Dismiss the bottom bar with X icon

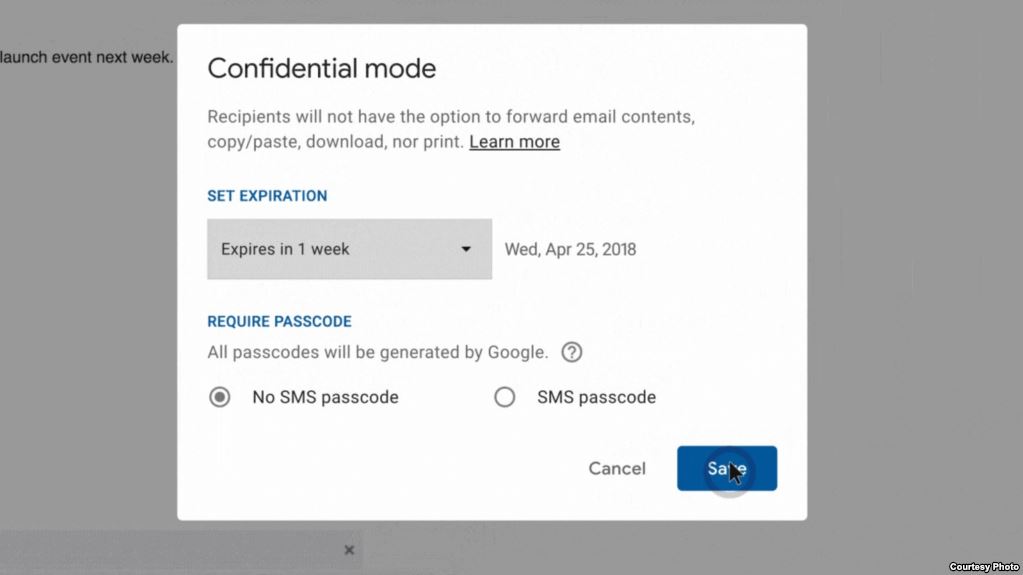349,550
